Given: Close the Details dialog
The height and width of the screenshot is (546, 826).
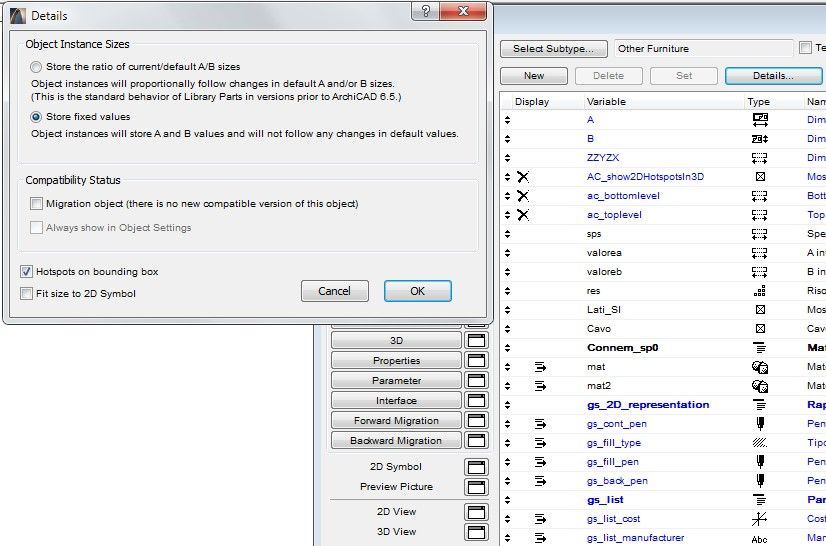Looking at the screenshot, I should click(x=463, y=11).
